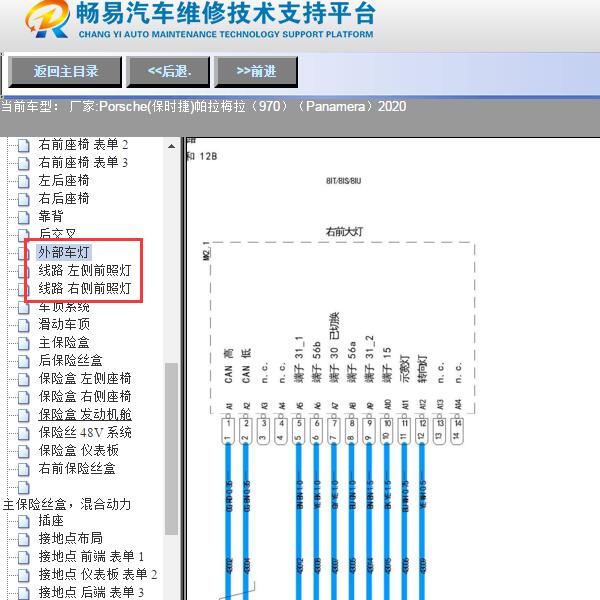Click the page icon beside 左后座椅

coord(24,181)
